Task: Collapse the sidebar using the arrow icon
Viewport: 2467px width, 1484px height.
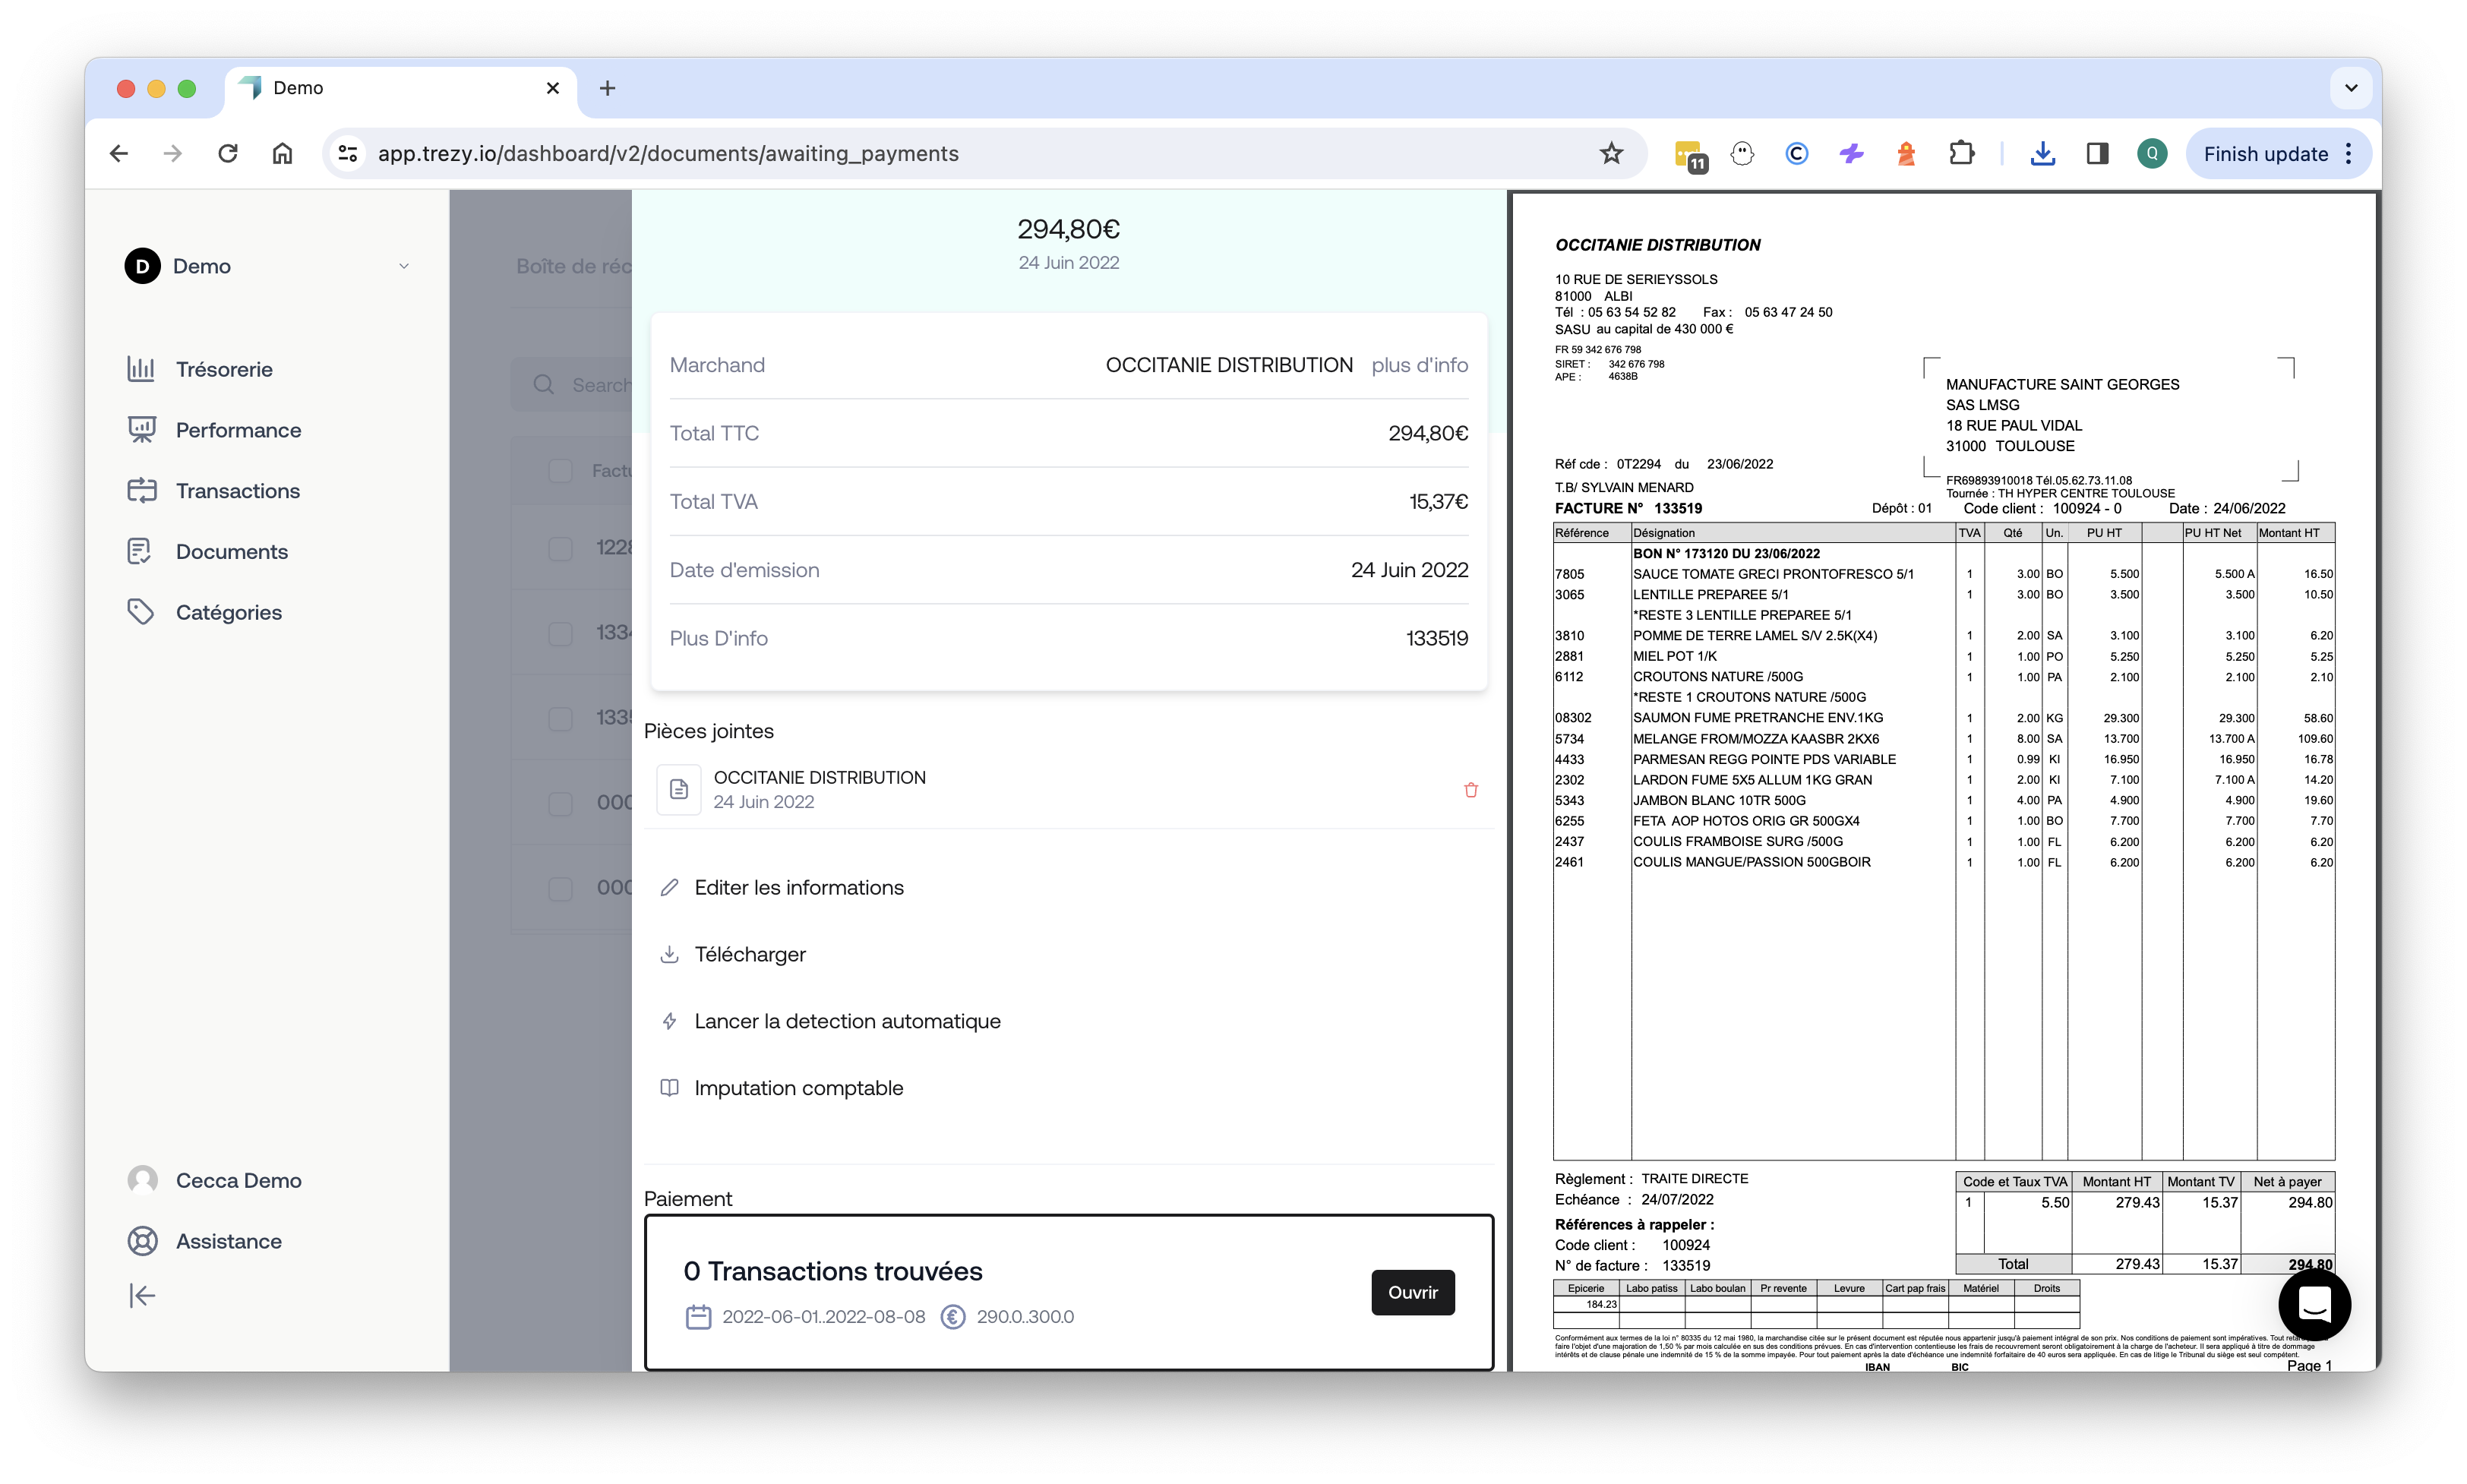Action: (142, 1296)
